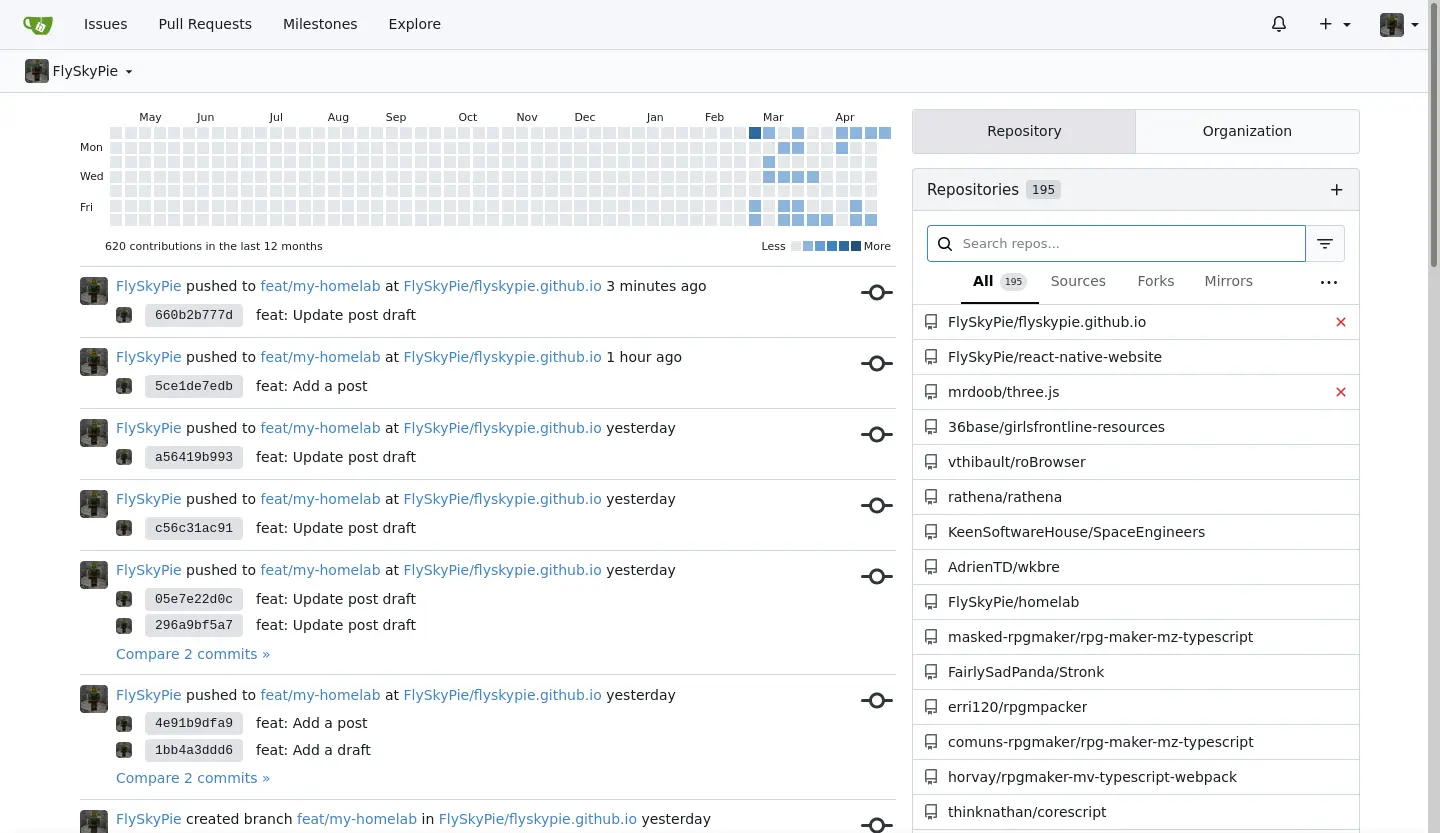Click commit message of 4e91b9dfa9 'feat: Add a post'

click(x=312, y=723)
